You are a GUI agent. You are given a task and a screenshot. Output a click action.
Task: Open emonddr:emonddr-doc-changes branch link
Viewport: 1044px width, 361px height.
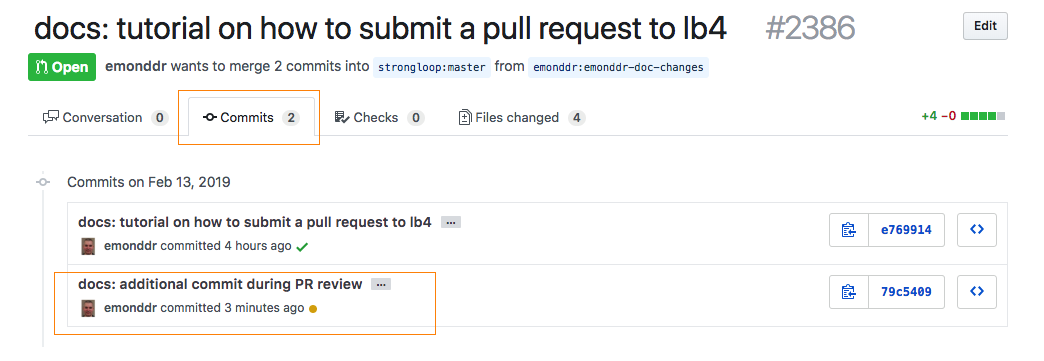click(618, 68)
